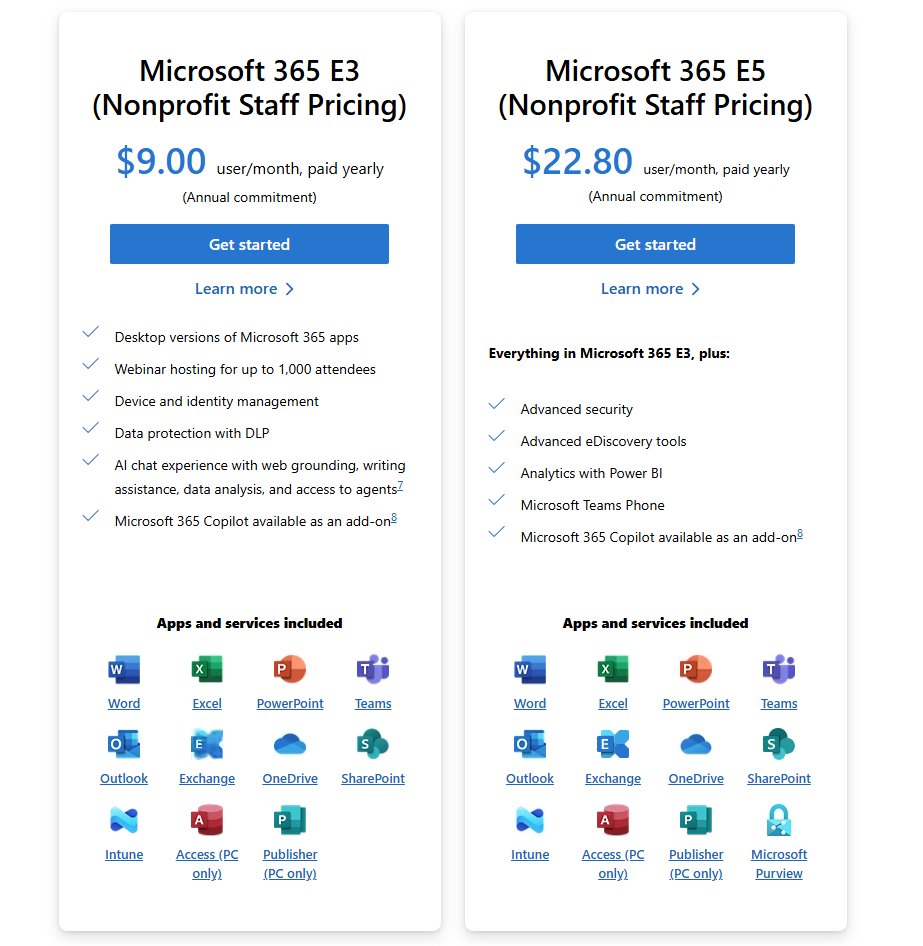Image resolution: width=923 pixels, height=946 pixels.
Task: Open footnote 7 next to access to agents
Action: pos(400,486)
